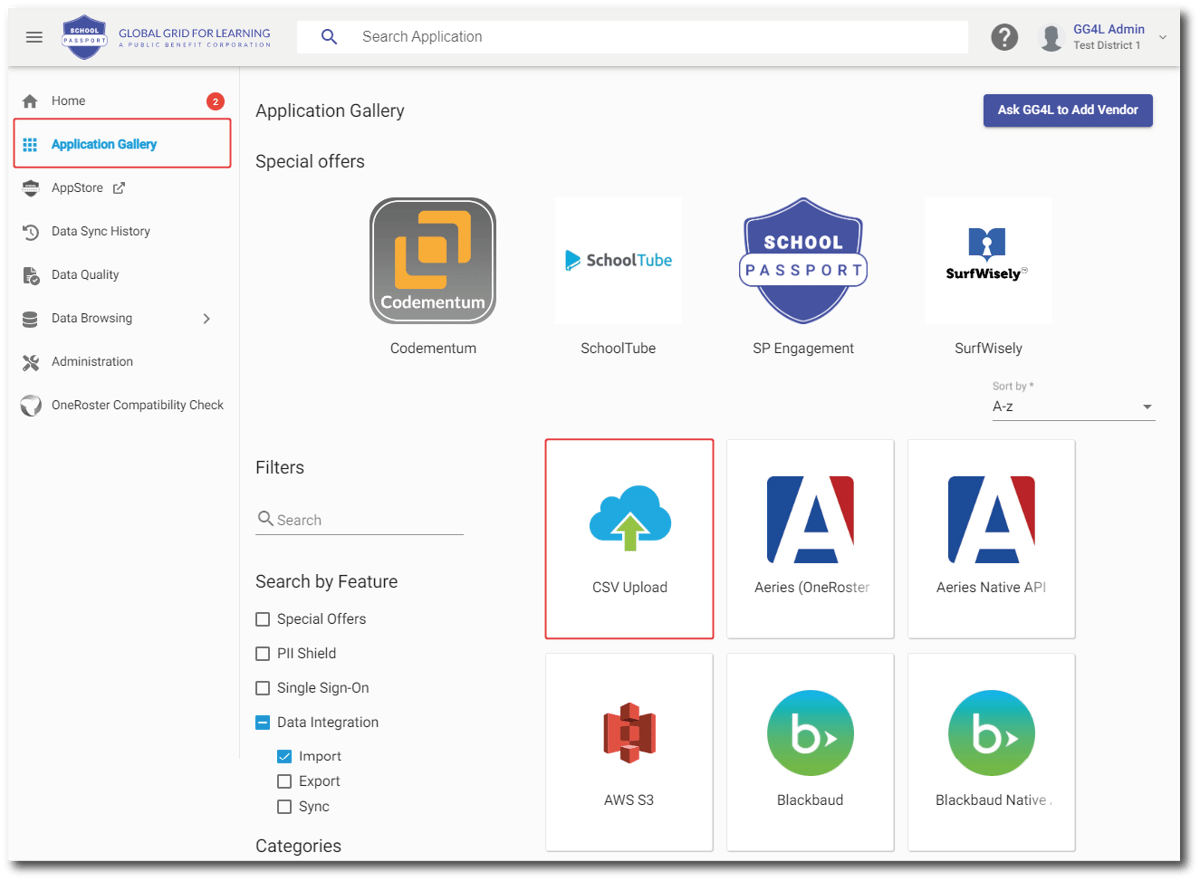The image size is (1200, 881).
Task: Open the hamburger navigation menu
Action: [34, 37]
